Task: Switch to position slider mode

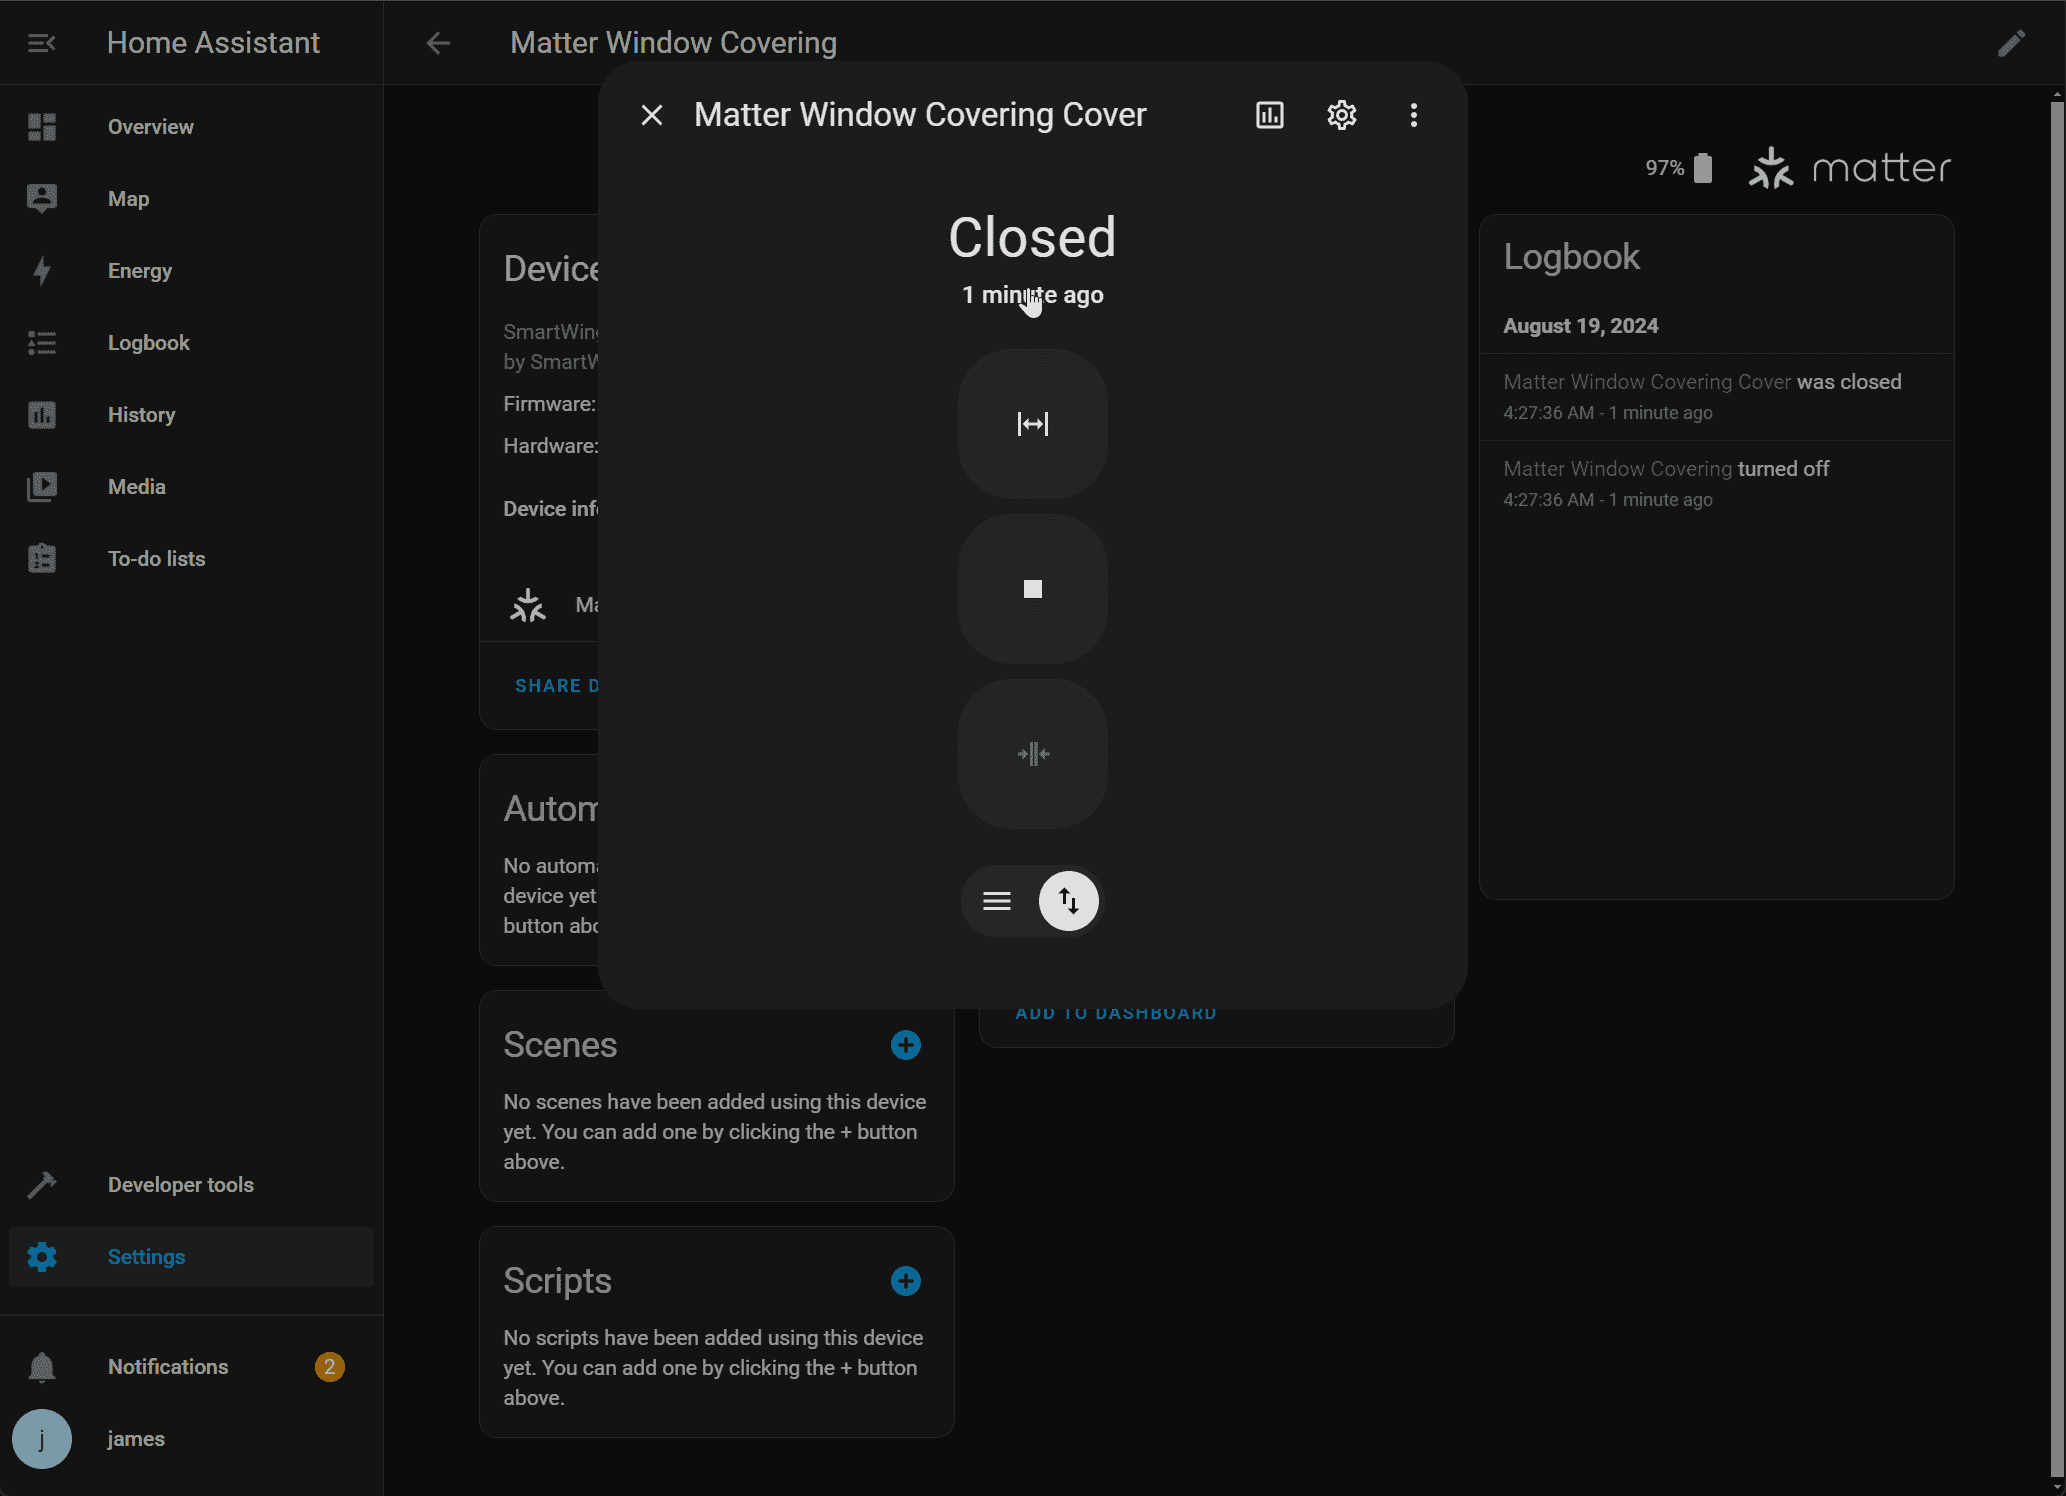Action: [x=997, y=901]
